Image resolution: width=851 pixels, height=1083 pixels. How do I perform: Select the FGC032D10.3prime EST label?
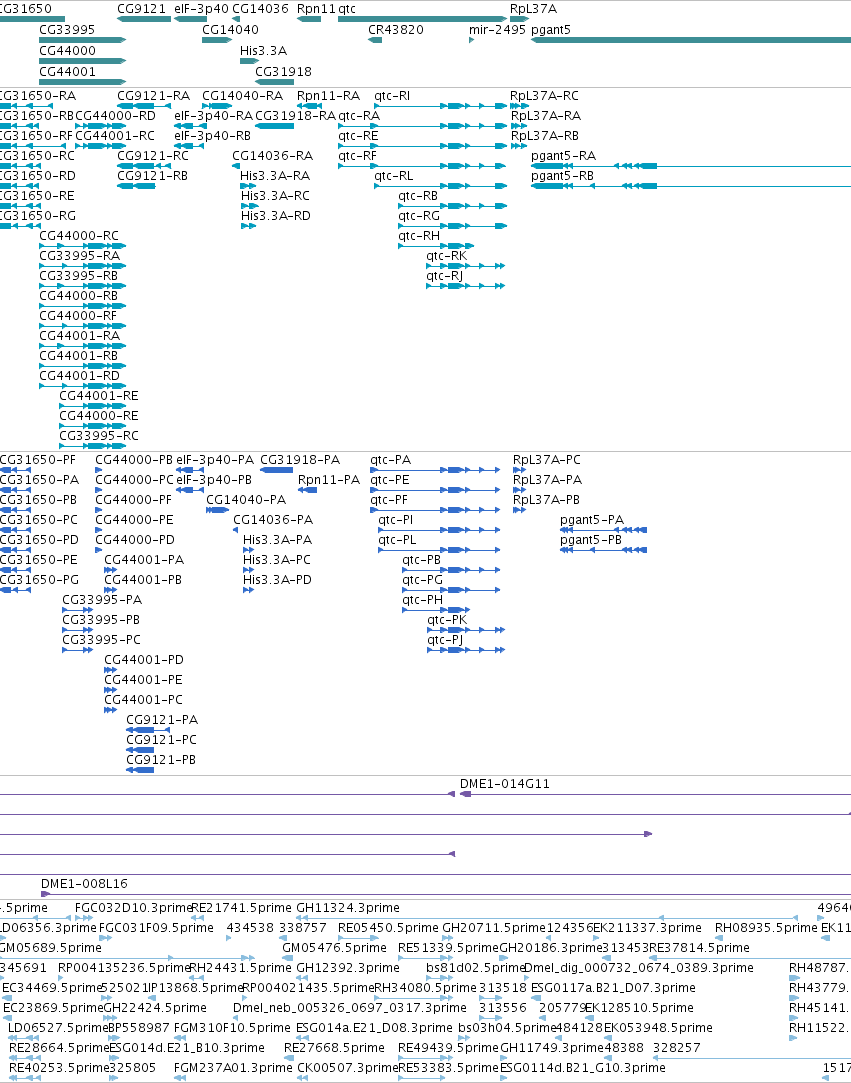pyautogui.click(x=133, y=908)
